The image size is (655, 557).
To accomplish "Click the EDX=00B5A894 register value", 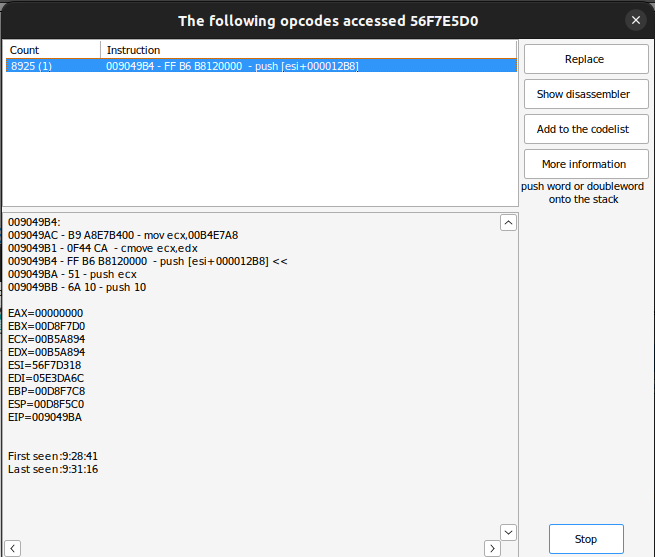I will coord(46,352).
